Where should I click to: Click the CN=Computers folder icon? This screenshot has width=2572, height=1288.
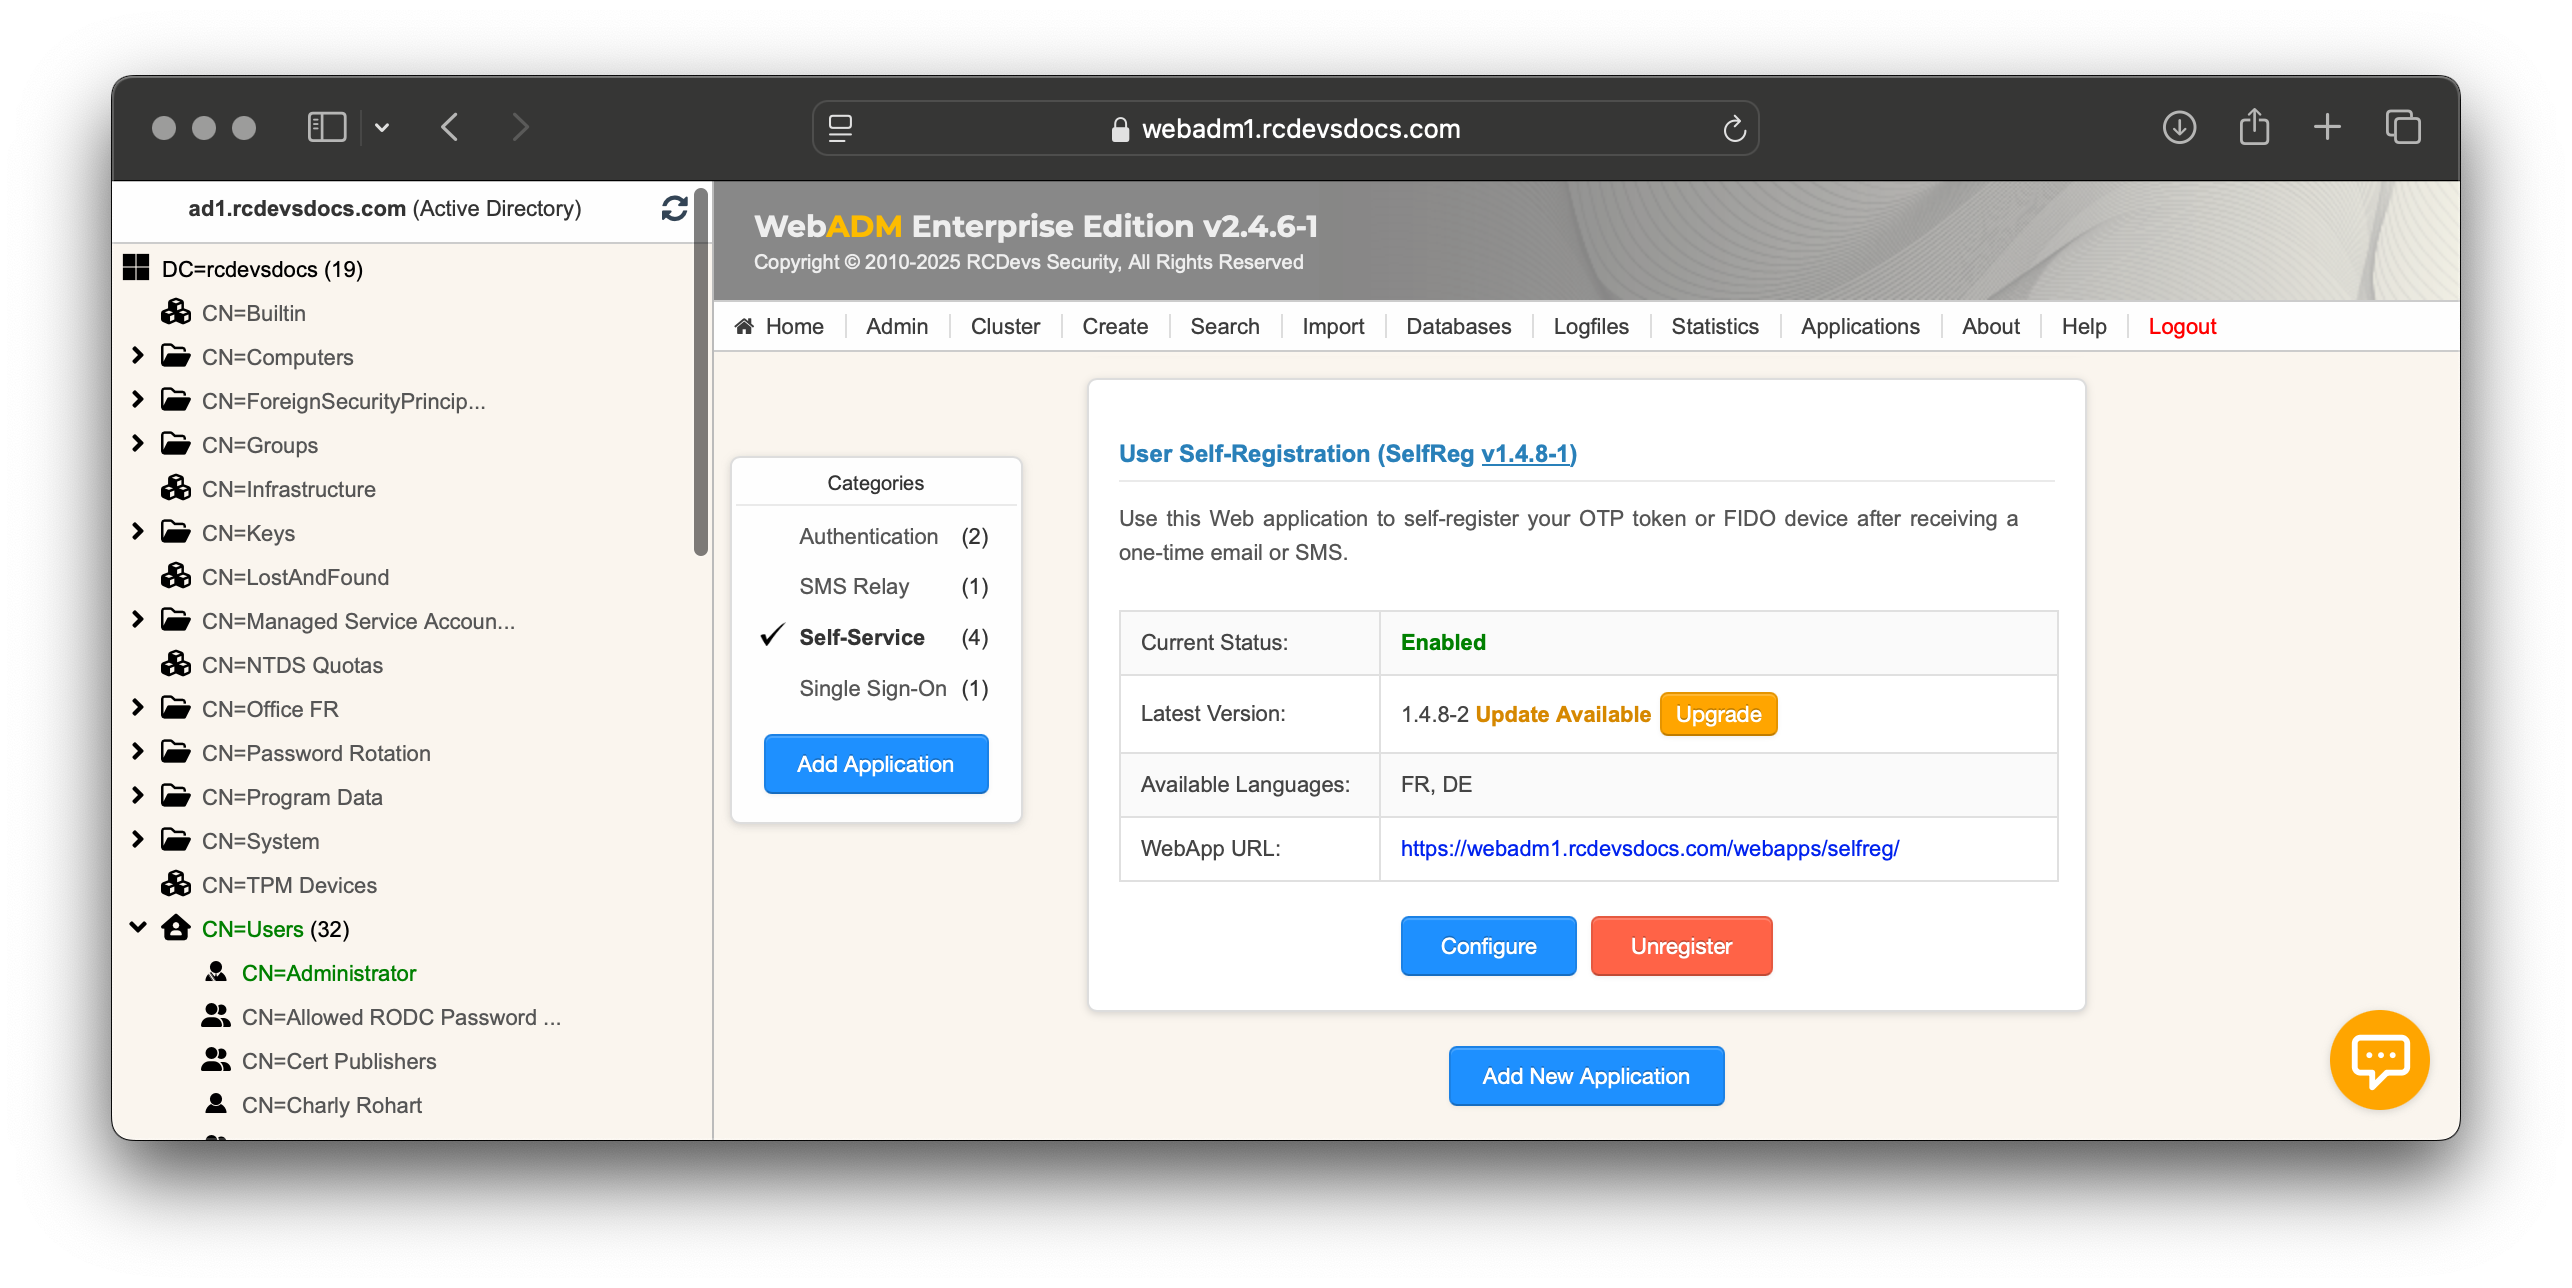[176, 356]
